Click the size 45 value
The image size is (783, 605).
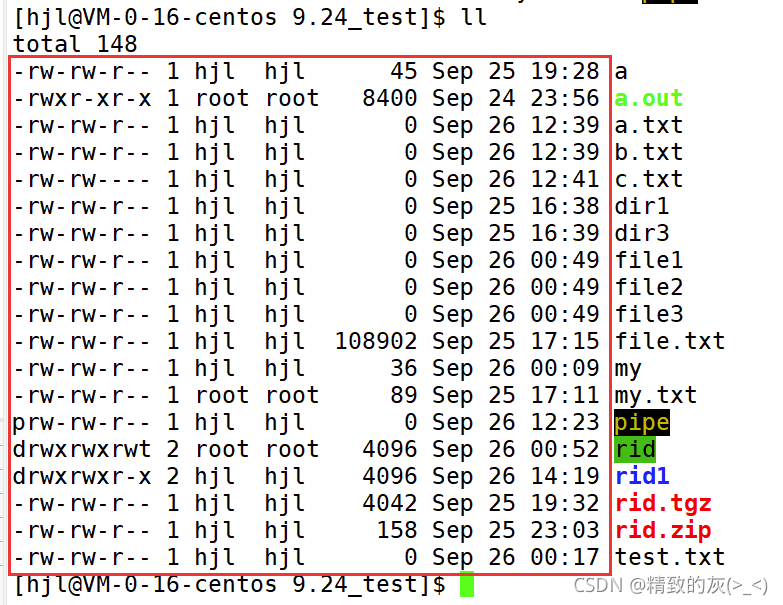403,71
